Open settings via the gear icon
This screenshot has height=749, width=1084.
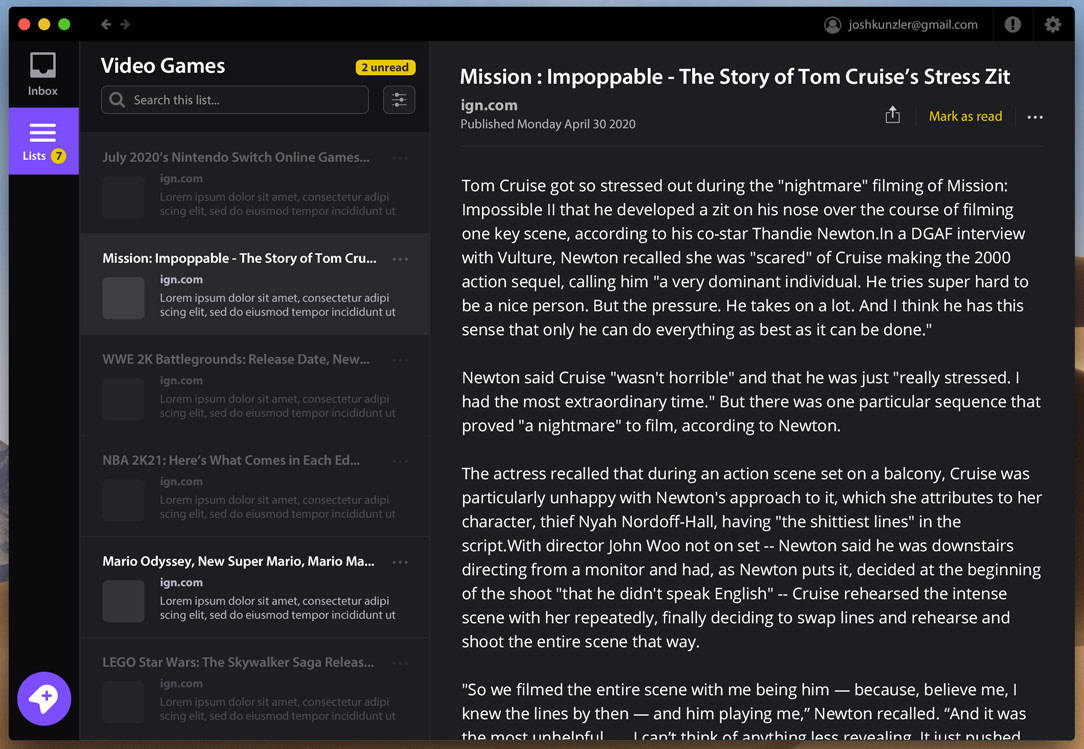pos(1052,25)
